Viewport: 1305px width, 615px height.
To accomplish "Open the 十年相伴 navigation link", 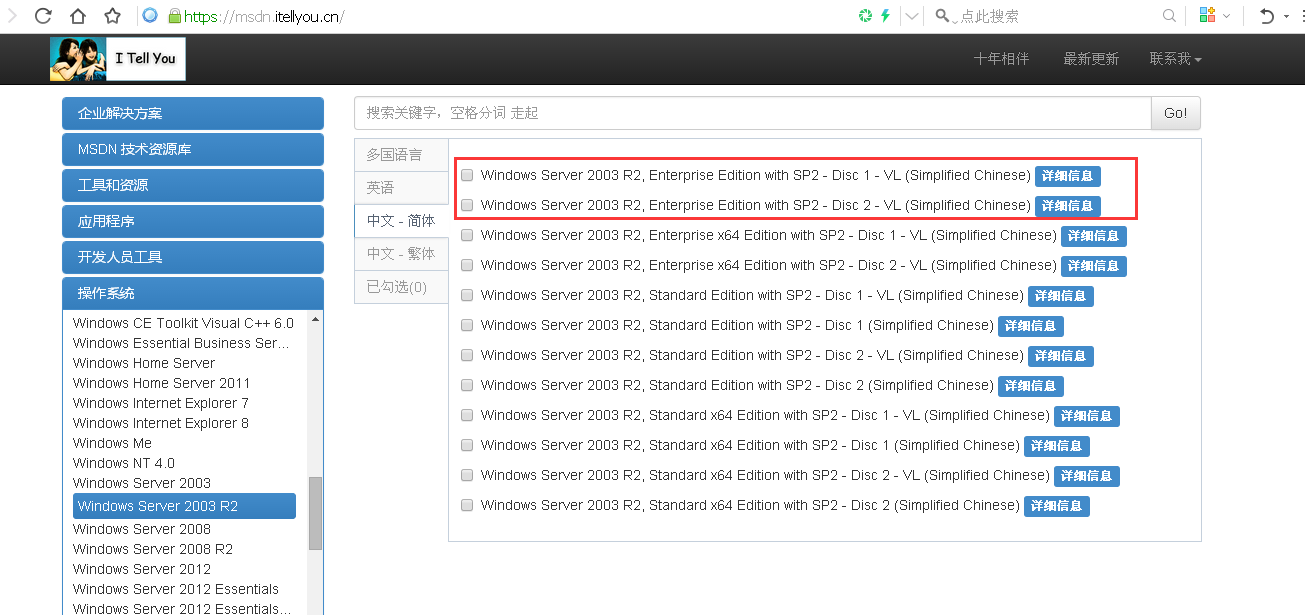I will (x=1001, y=59).
